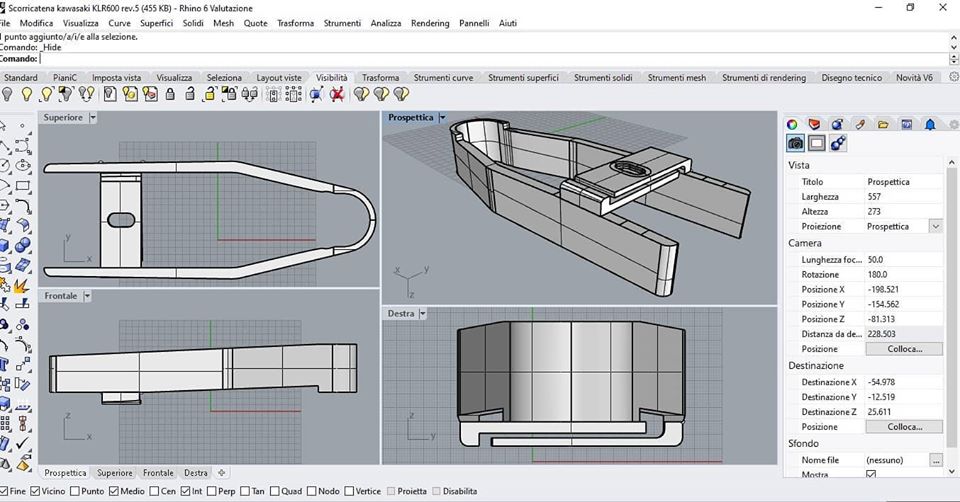The image size is (960, 502).
Task: Select the box solid tool in left toolbar
Action: coord(5,245)
